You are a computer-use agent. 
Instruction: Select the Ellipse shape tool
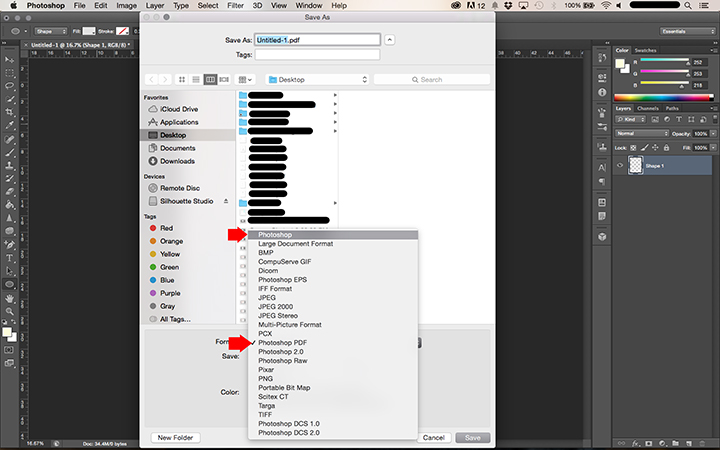(x=9, y=285)
